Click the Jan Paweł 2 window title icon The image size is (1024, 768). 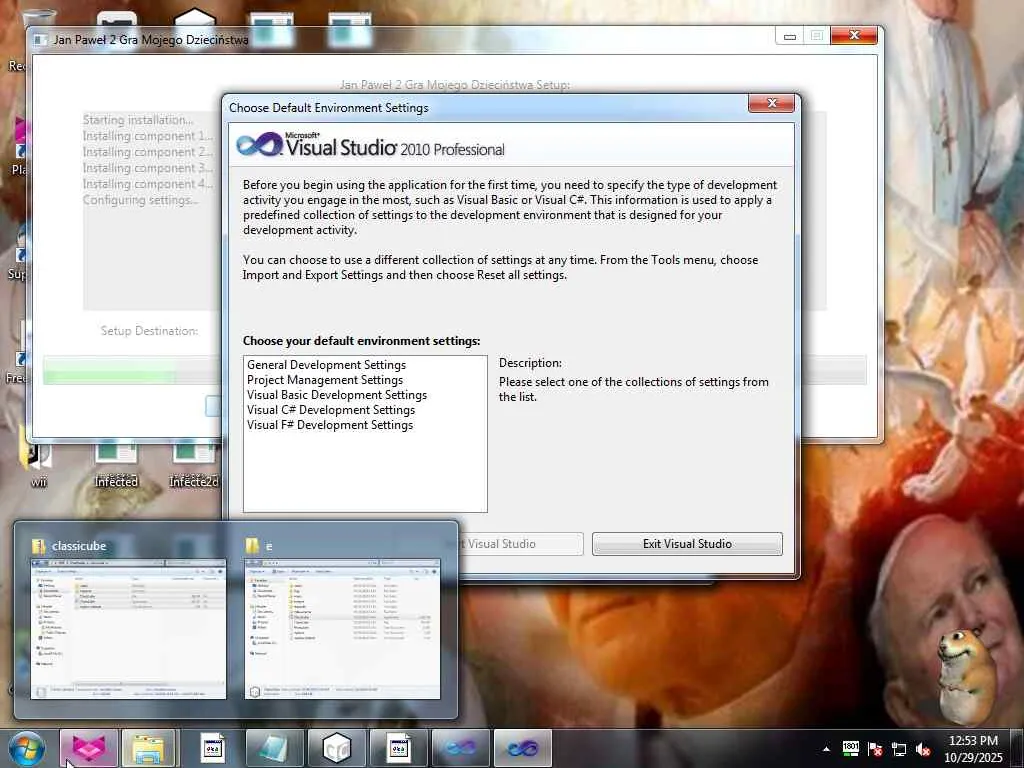(x=40, y=40)
